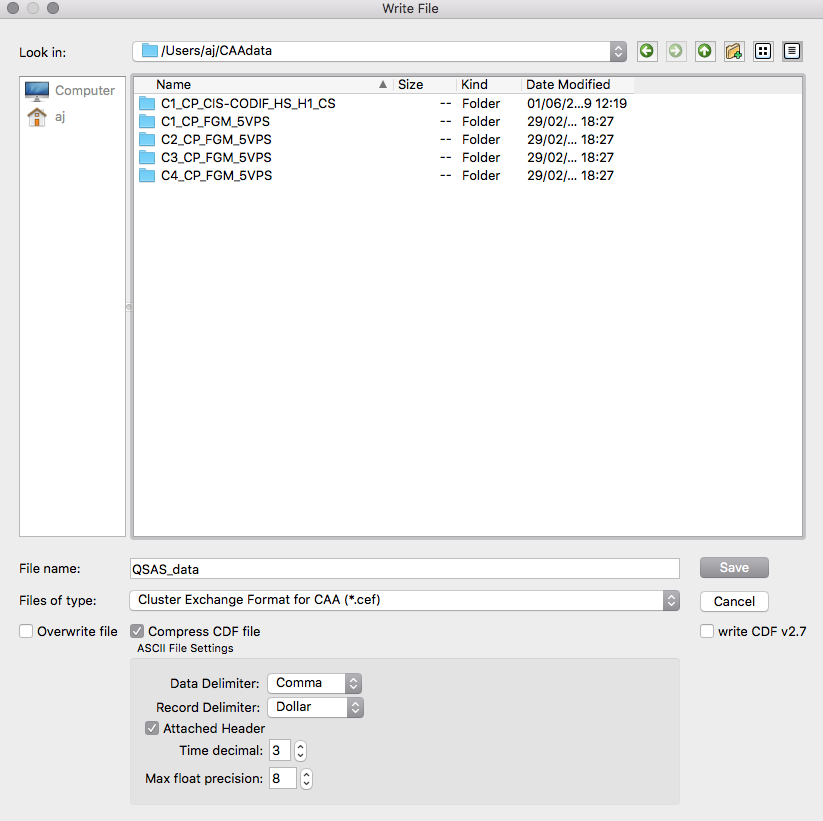
Task: Enable the Overwrite file checkbox
Action: 26,632
